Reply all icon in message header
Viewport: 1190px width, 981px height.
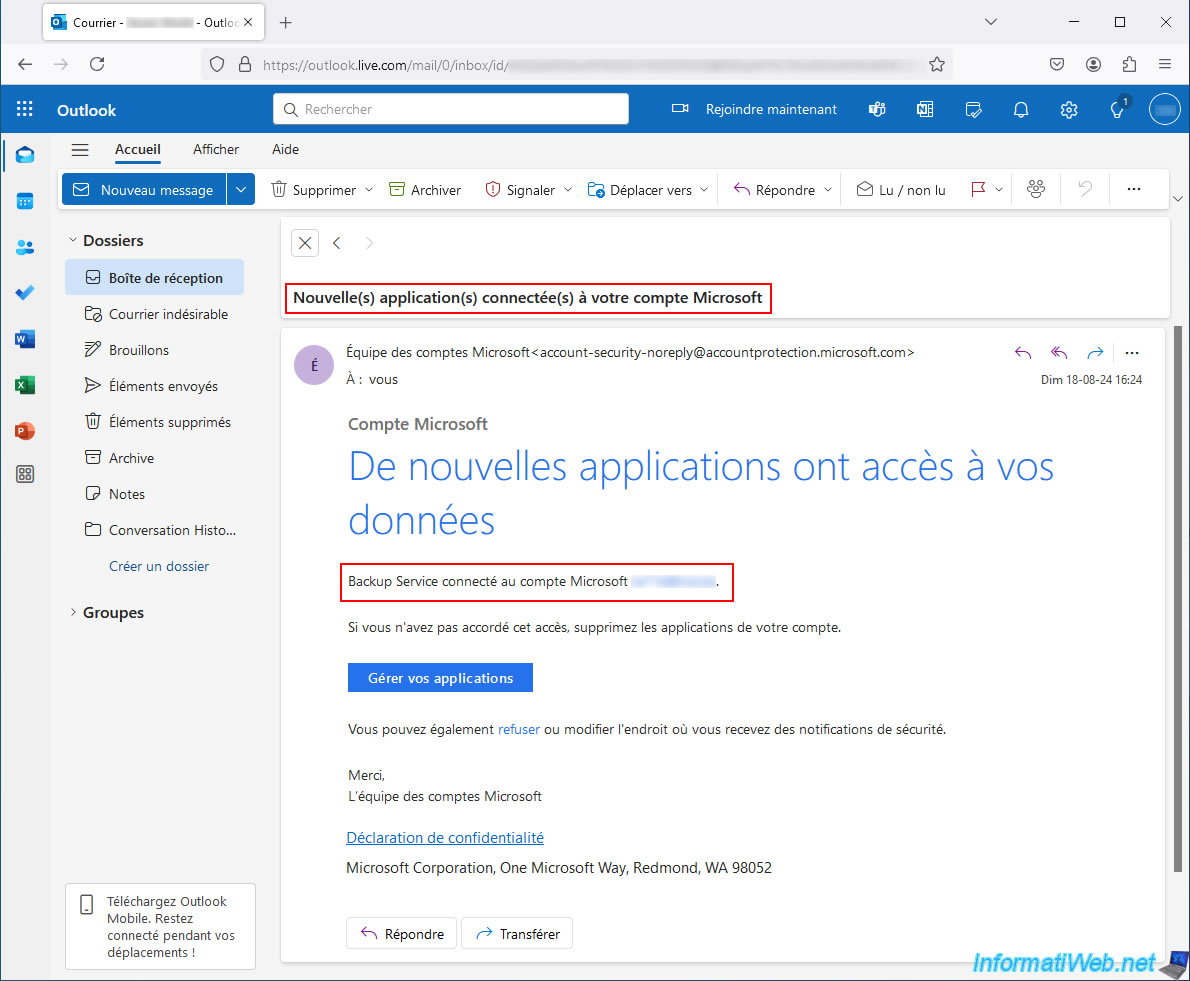(x=1059, y=352)
